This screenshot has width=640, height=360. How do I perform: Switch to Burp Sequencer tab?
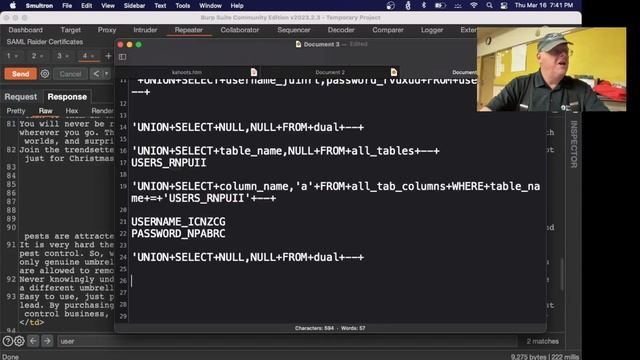[x=294, y=30]
